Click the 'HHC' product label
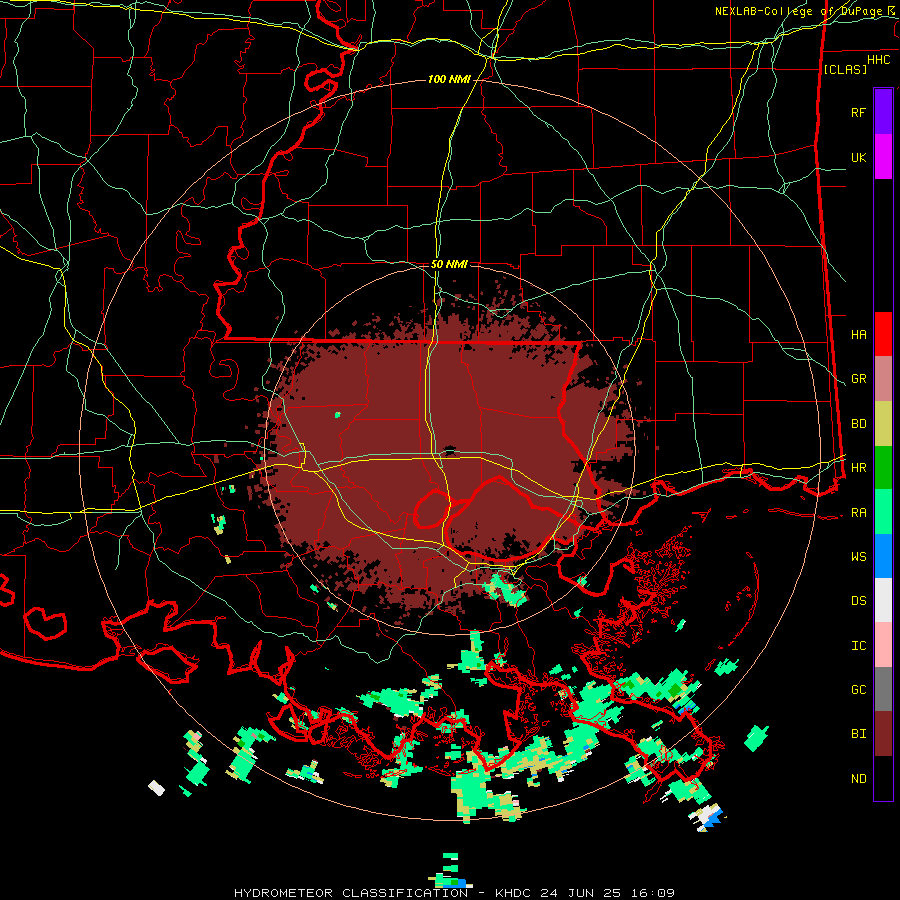Image resolution: width=900 pixels, height=900 pixels. click(x=879, y=60)
